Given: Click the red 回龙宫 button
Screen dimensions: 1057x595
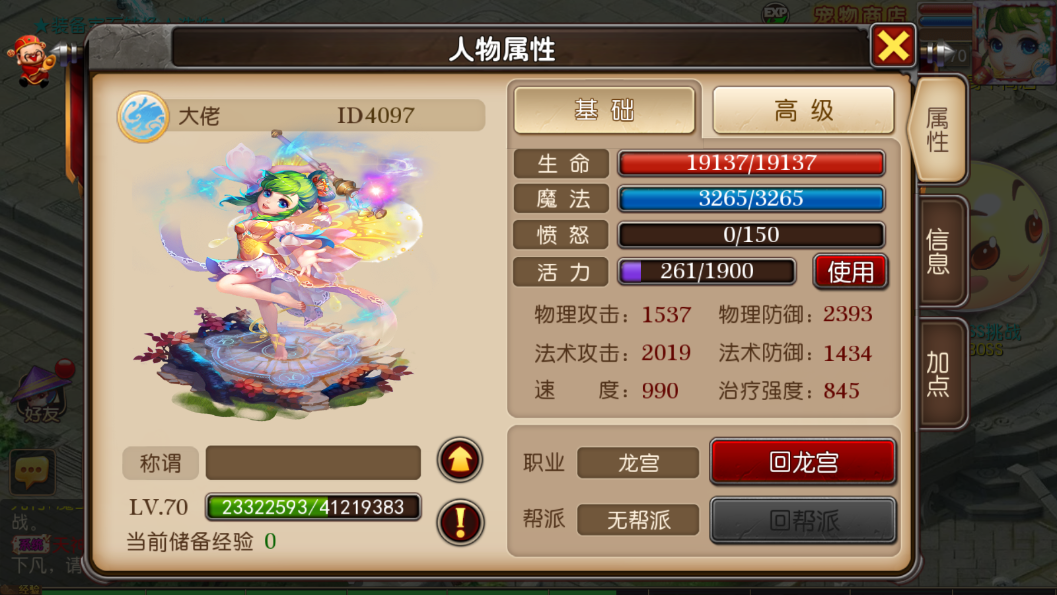Looking at the screenshot, I should (803, 462).
